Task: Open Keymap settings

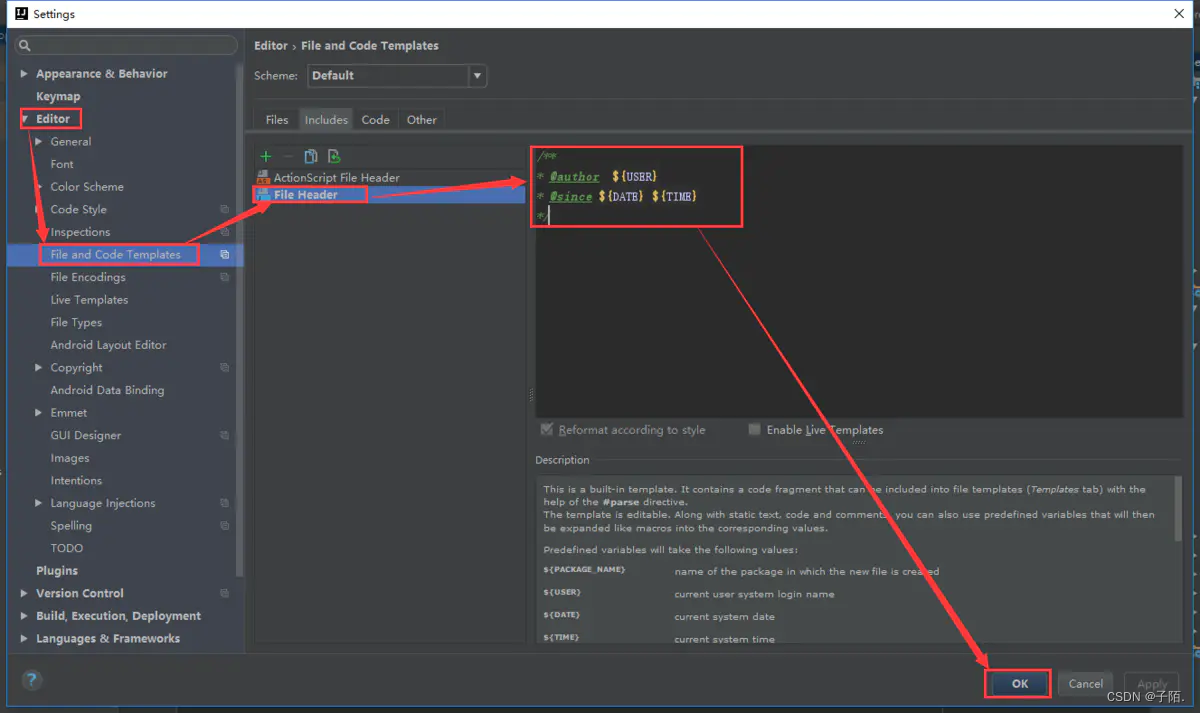Action: coord(58,96)
